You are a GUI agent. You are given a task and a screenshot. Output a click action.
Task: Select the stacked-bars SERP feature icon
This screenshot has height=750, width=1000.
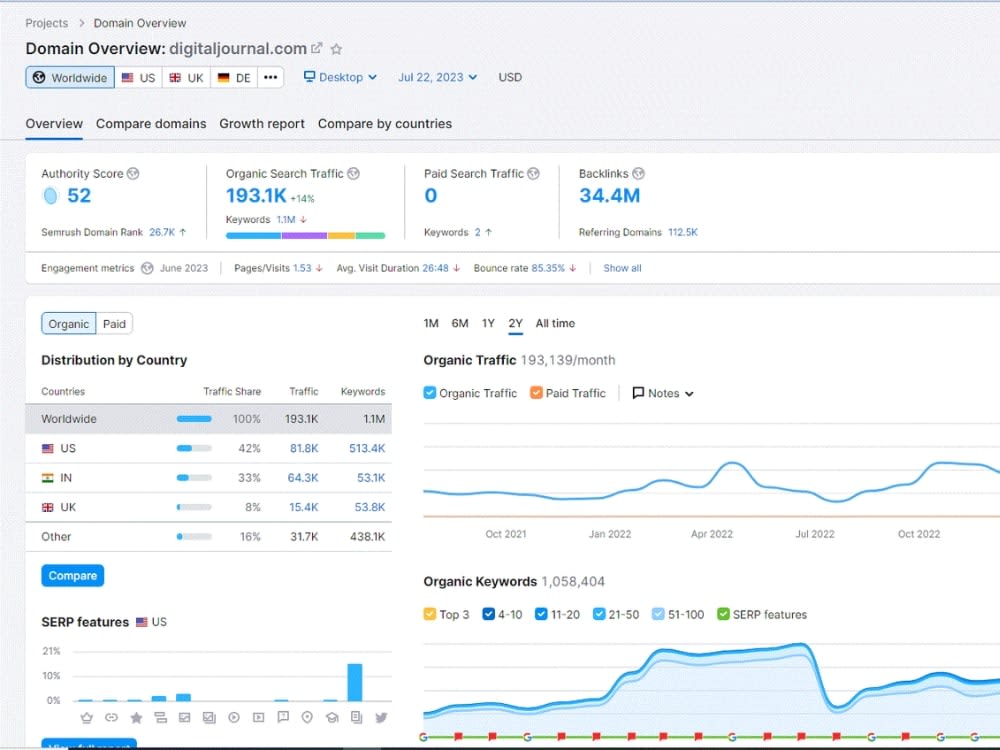[161, 717]
